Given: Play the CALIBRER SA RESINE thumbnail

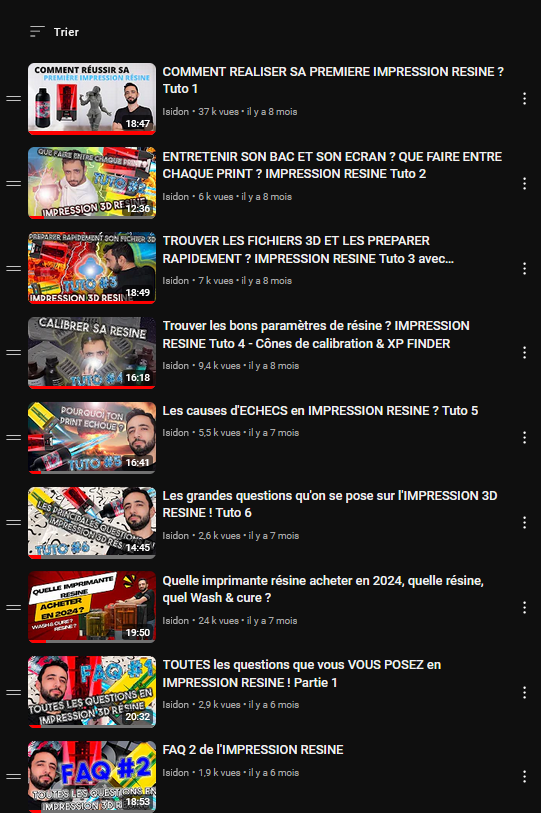Looking at the screenshot, I should [92, 353].
